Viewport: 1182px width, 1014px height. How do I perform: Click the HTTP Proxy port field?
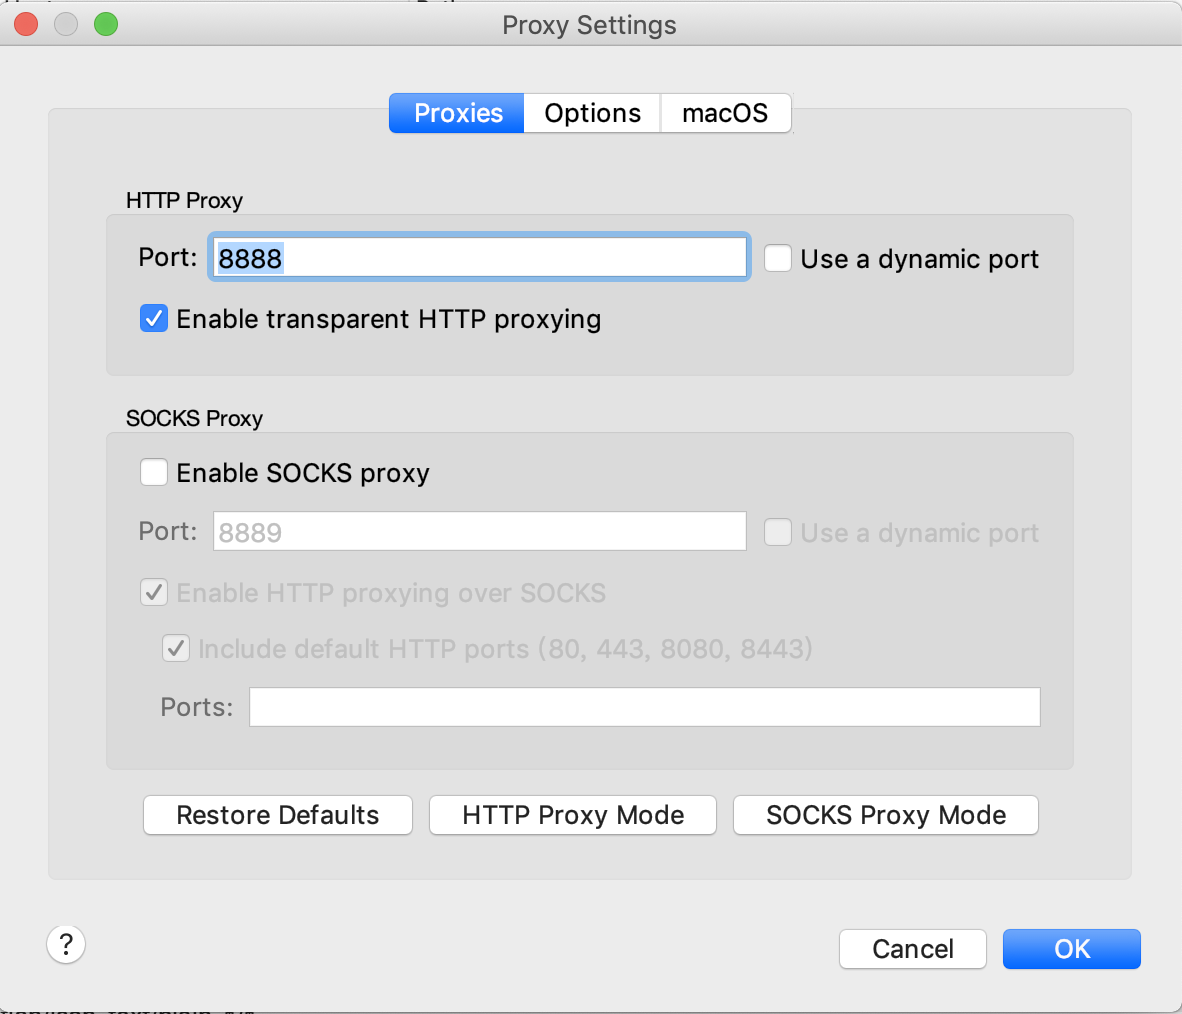point(479,258)
